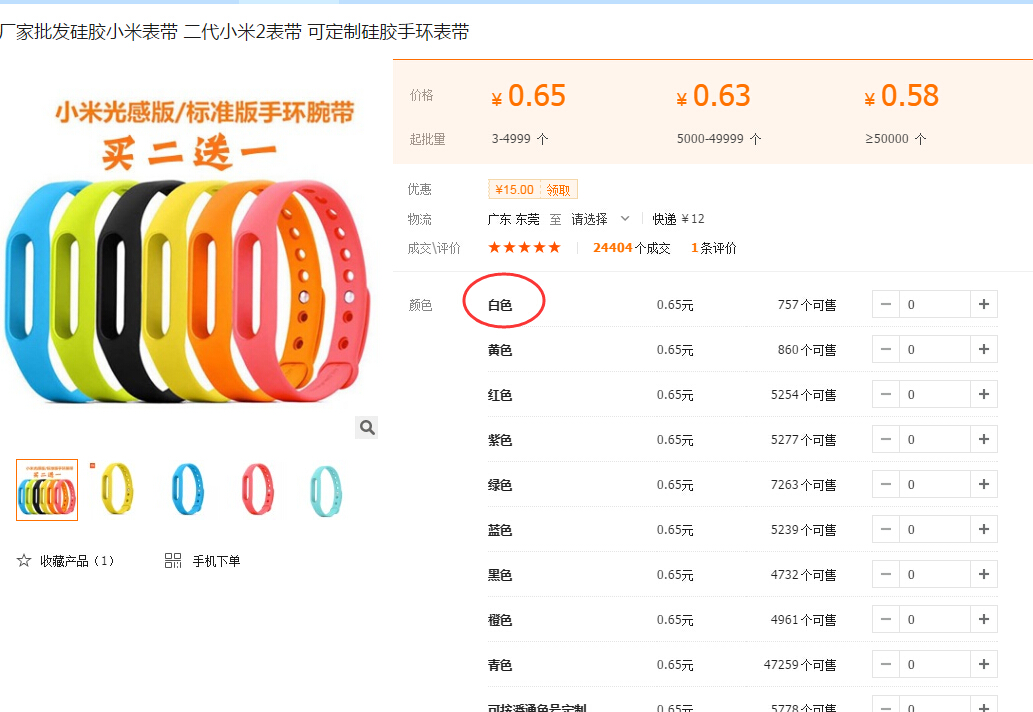Click the five-star rating
The height and width of the screenshot is (712, 1033).
click(x=524, y=248)
